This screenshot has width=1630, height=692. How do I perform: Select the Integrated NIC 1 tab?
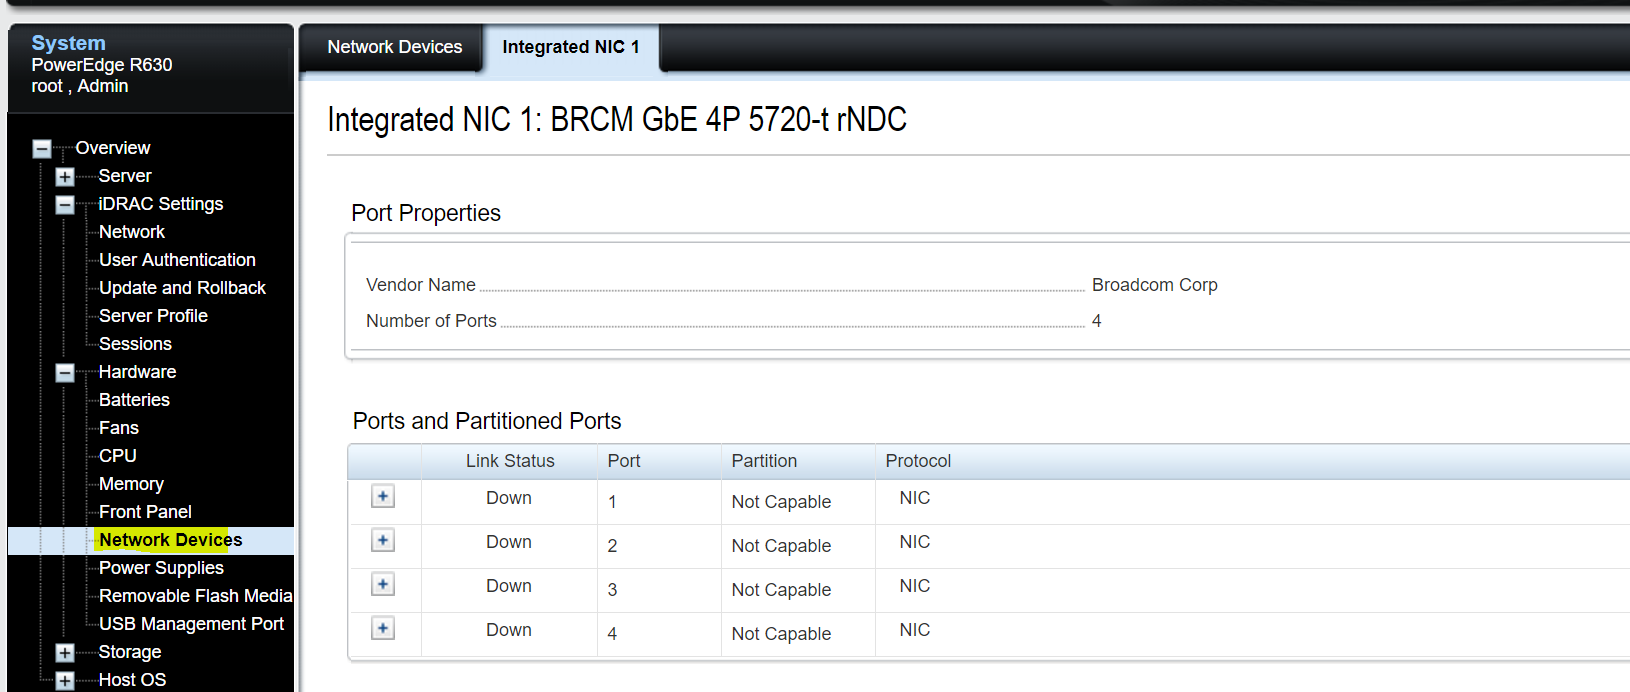point(571,47)
